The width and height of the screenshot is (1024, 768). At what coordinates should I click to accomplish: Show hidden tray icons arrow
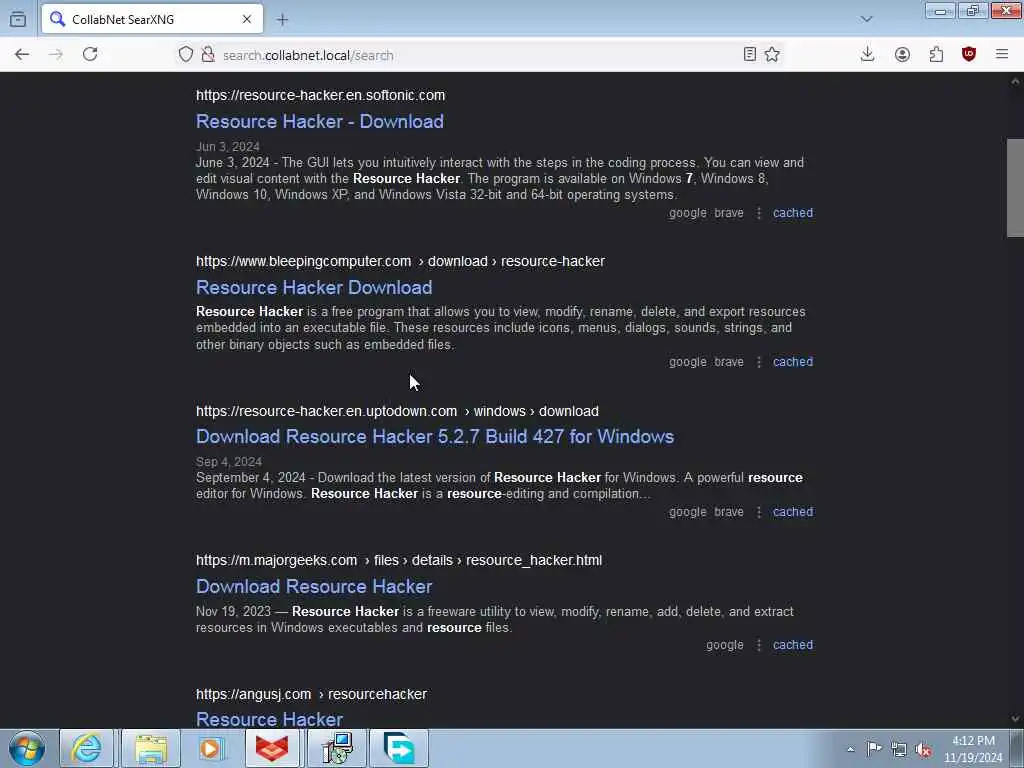pos(850,749)
